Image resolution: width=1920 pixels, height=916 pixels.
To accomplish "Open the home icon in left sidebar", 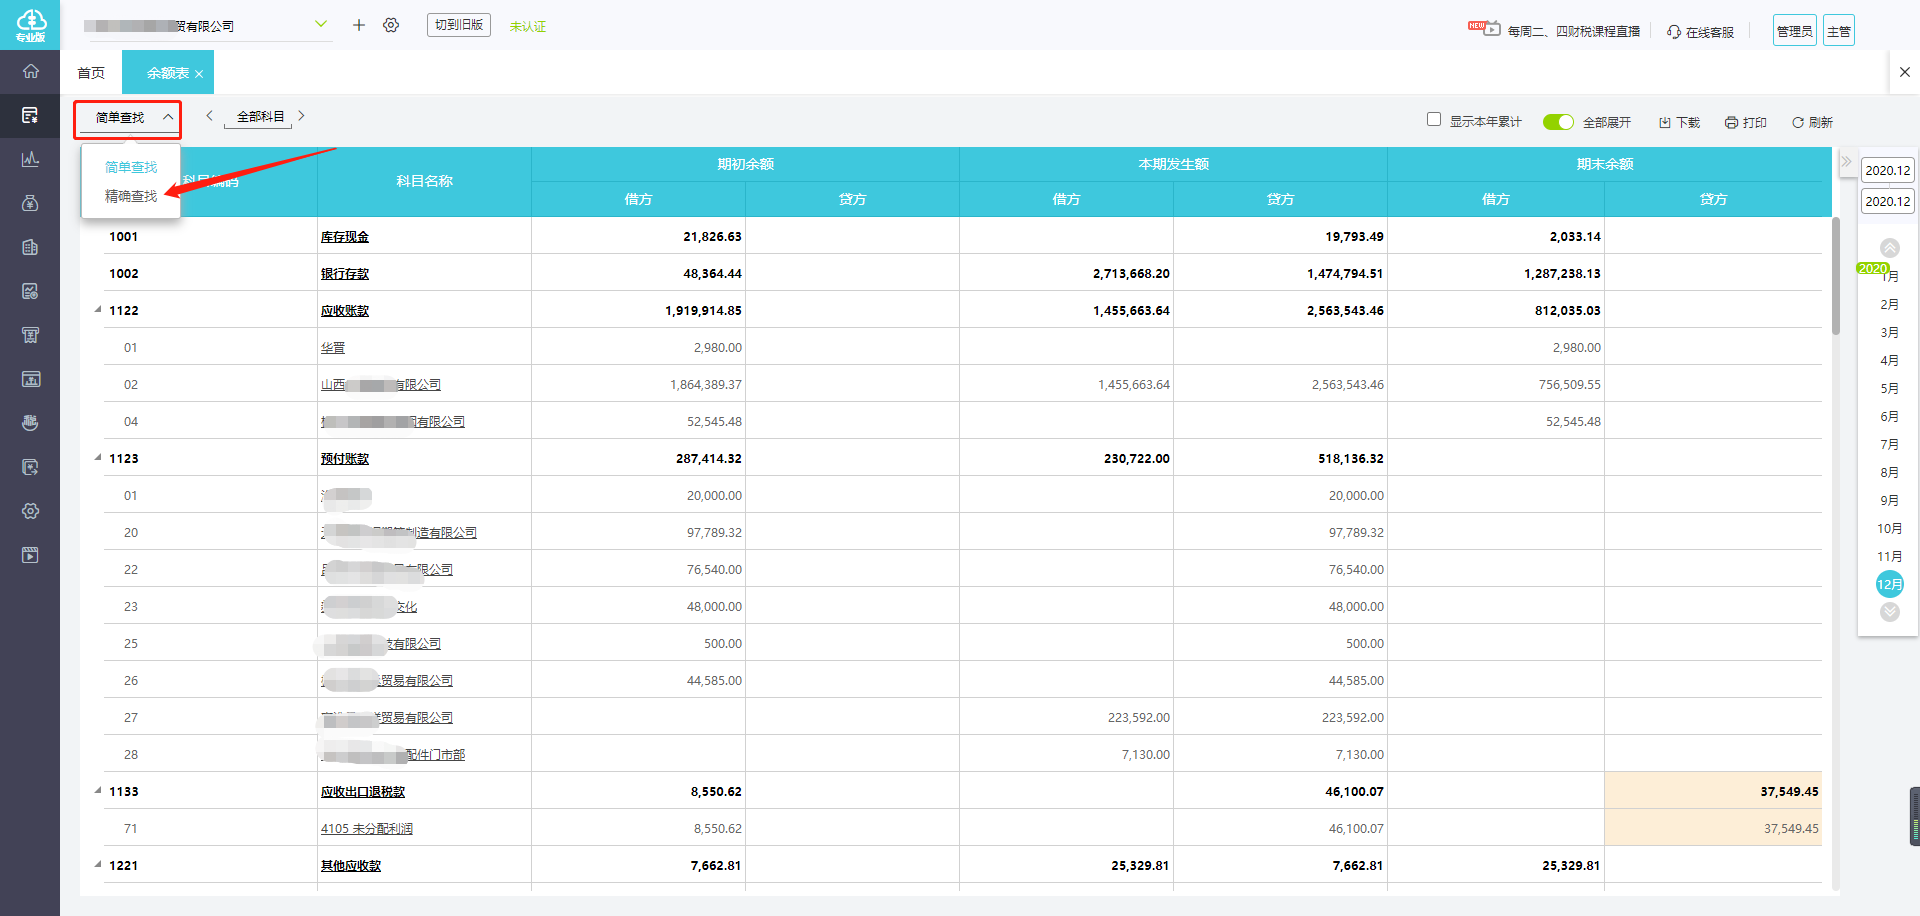I will click(x=30, y=71).
